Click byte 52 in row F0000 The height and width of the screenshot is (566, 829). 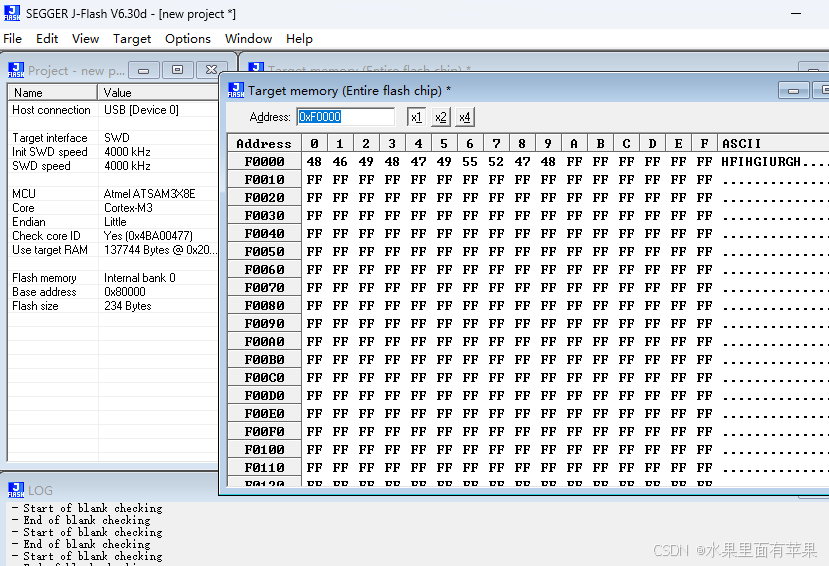coord(496,161)
